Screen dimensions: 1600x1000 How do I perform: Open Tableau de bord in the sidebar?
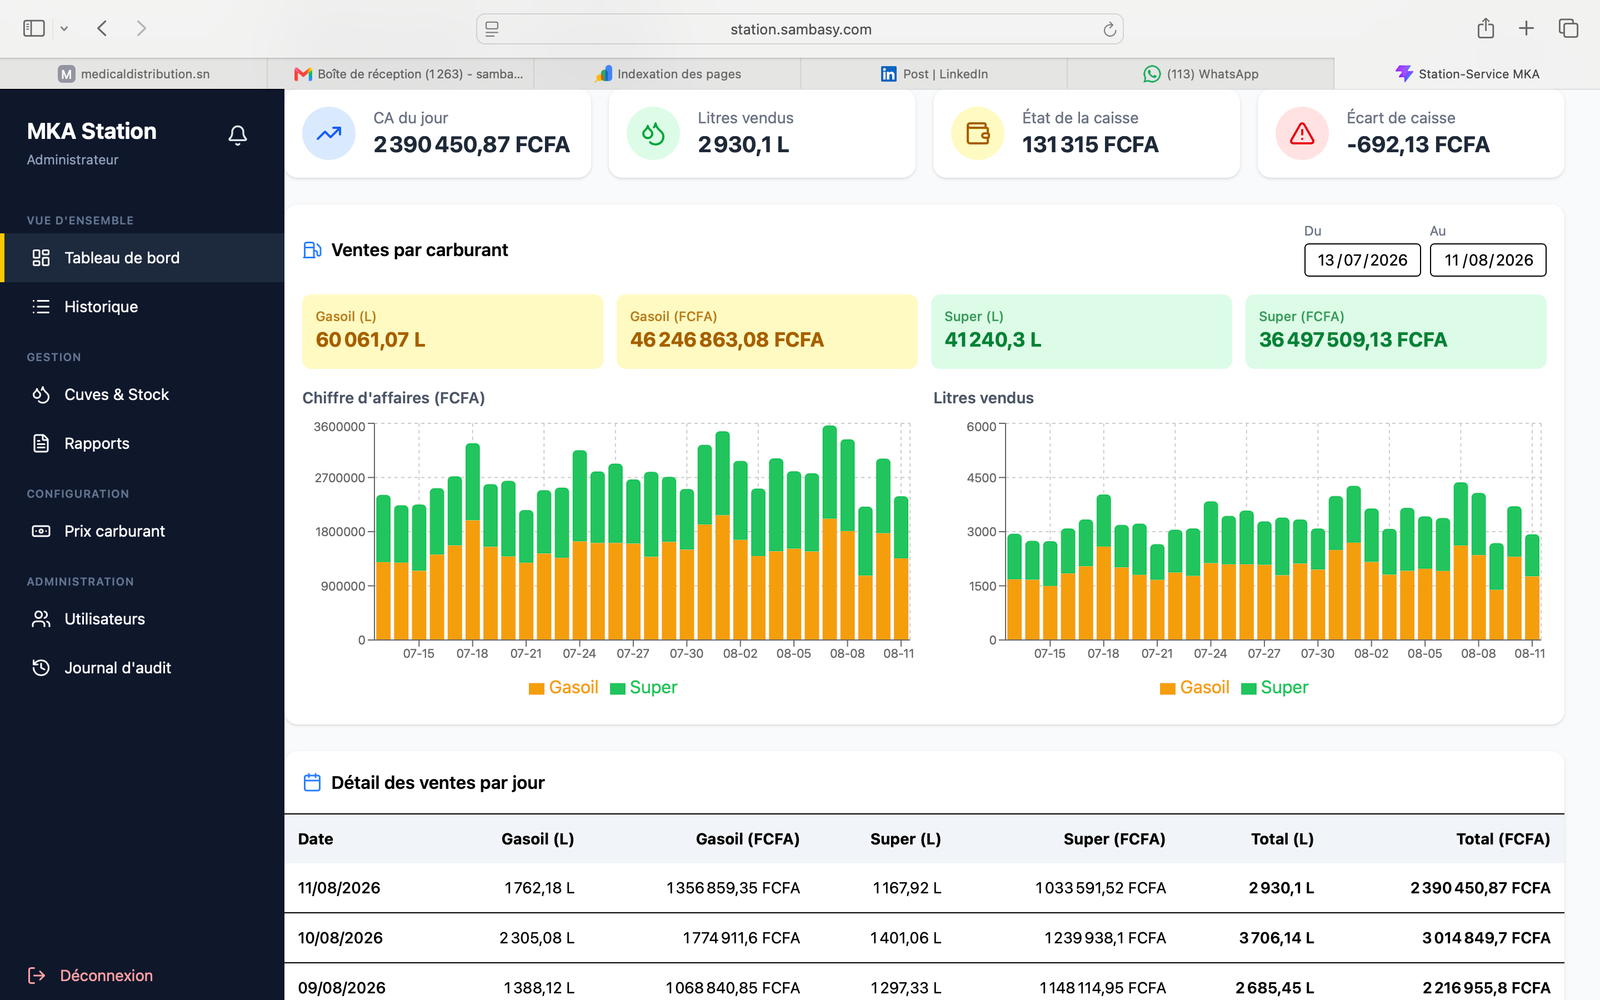[x=142, y=258]
